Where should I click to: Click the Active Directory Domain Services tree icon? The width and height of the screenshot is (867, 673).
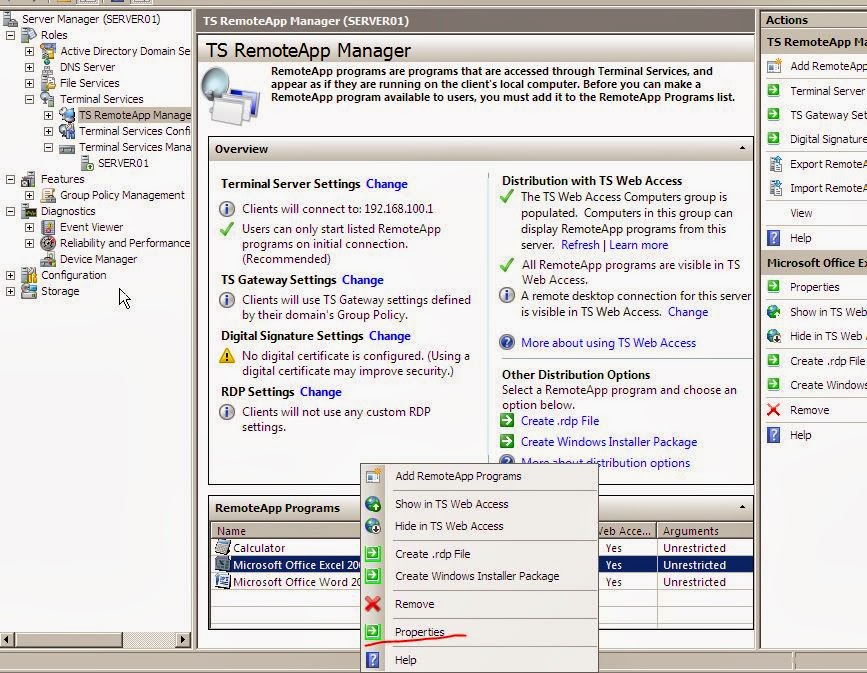pos(49,51)
